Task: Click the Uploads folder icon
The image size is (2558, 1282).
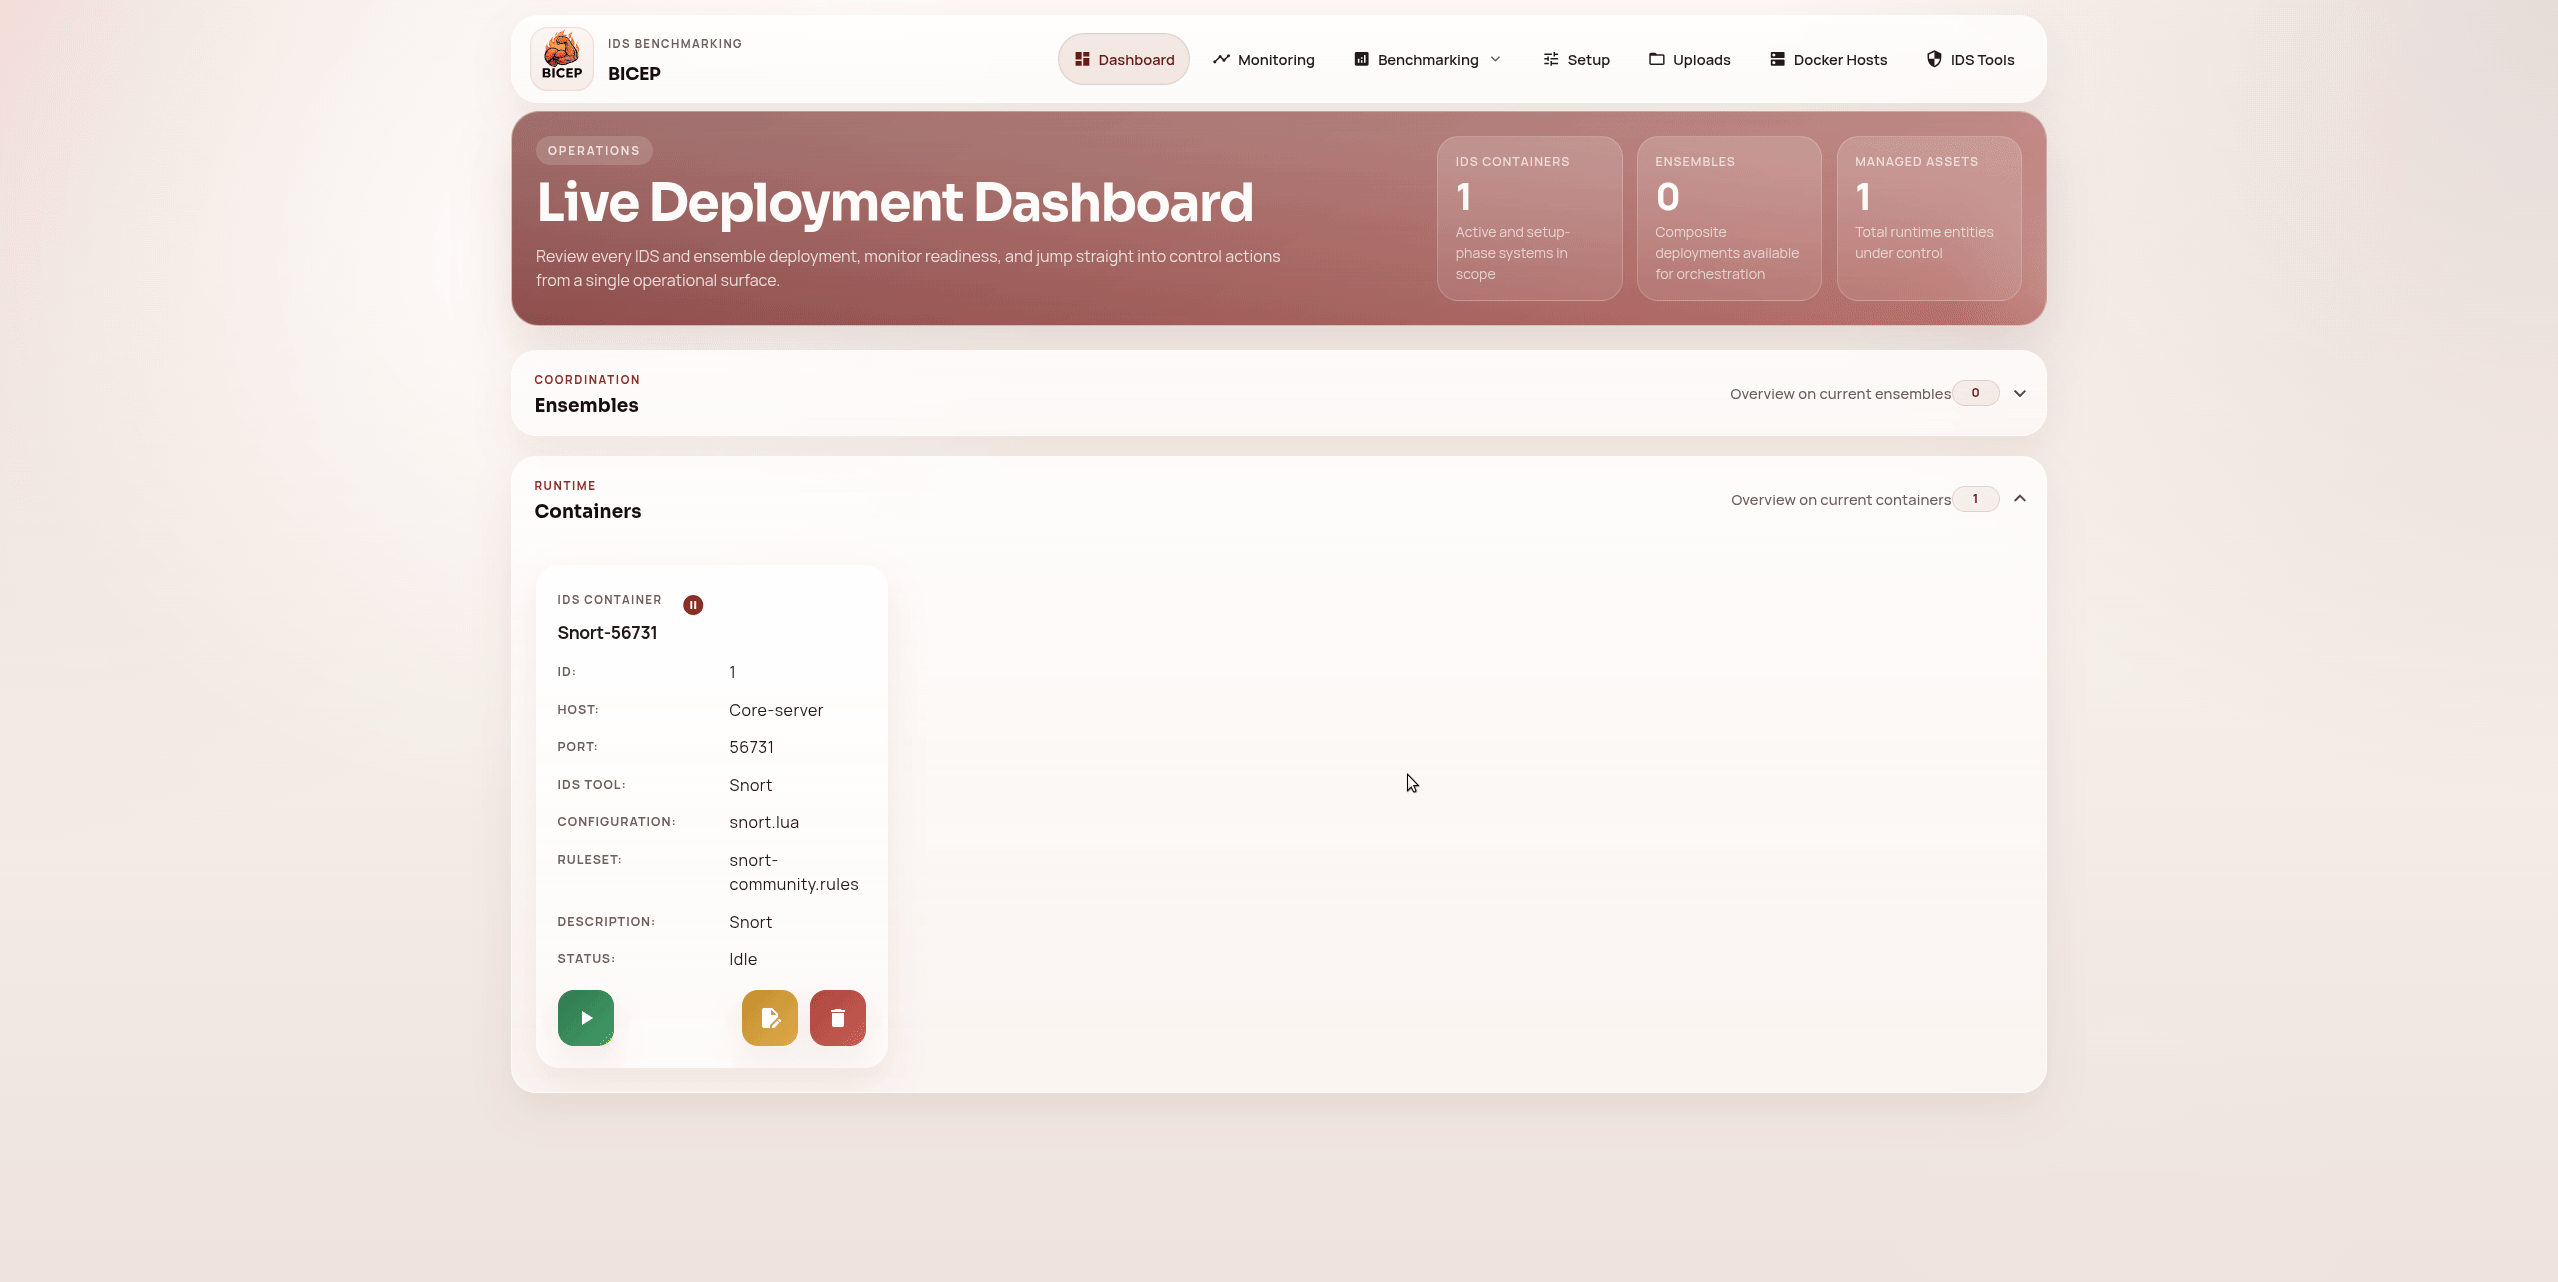Action: pos(1656,59)
